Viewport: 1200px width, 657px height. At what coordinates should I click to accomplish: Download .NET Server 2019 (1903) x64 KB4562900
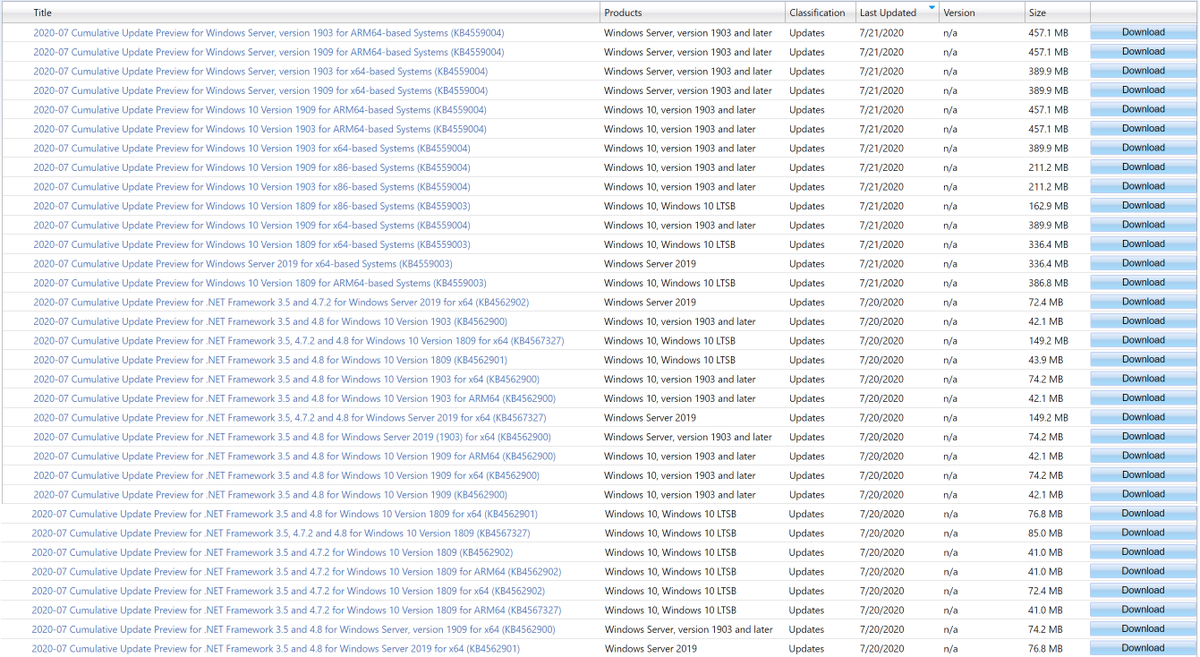[x=1143, y=436]
